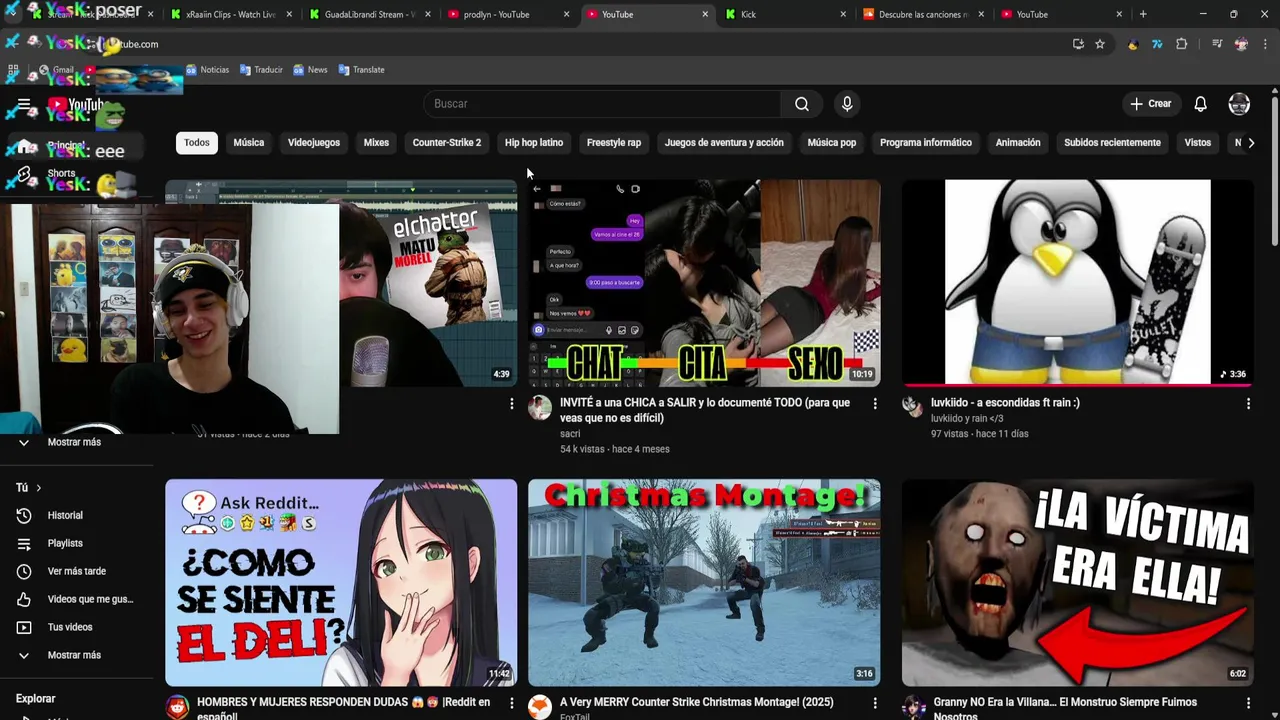Switch to GuadaLibrandi Stream browser tab

[x=368, y=14]
